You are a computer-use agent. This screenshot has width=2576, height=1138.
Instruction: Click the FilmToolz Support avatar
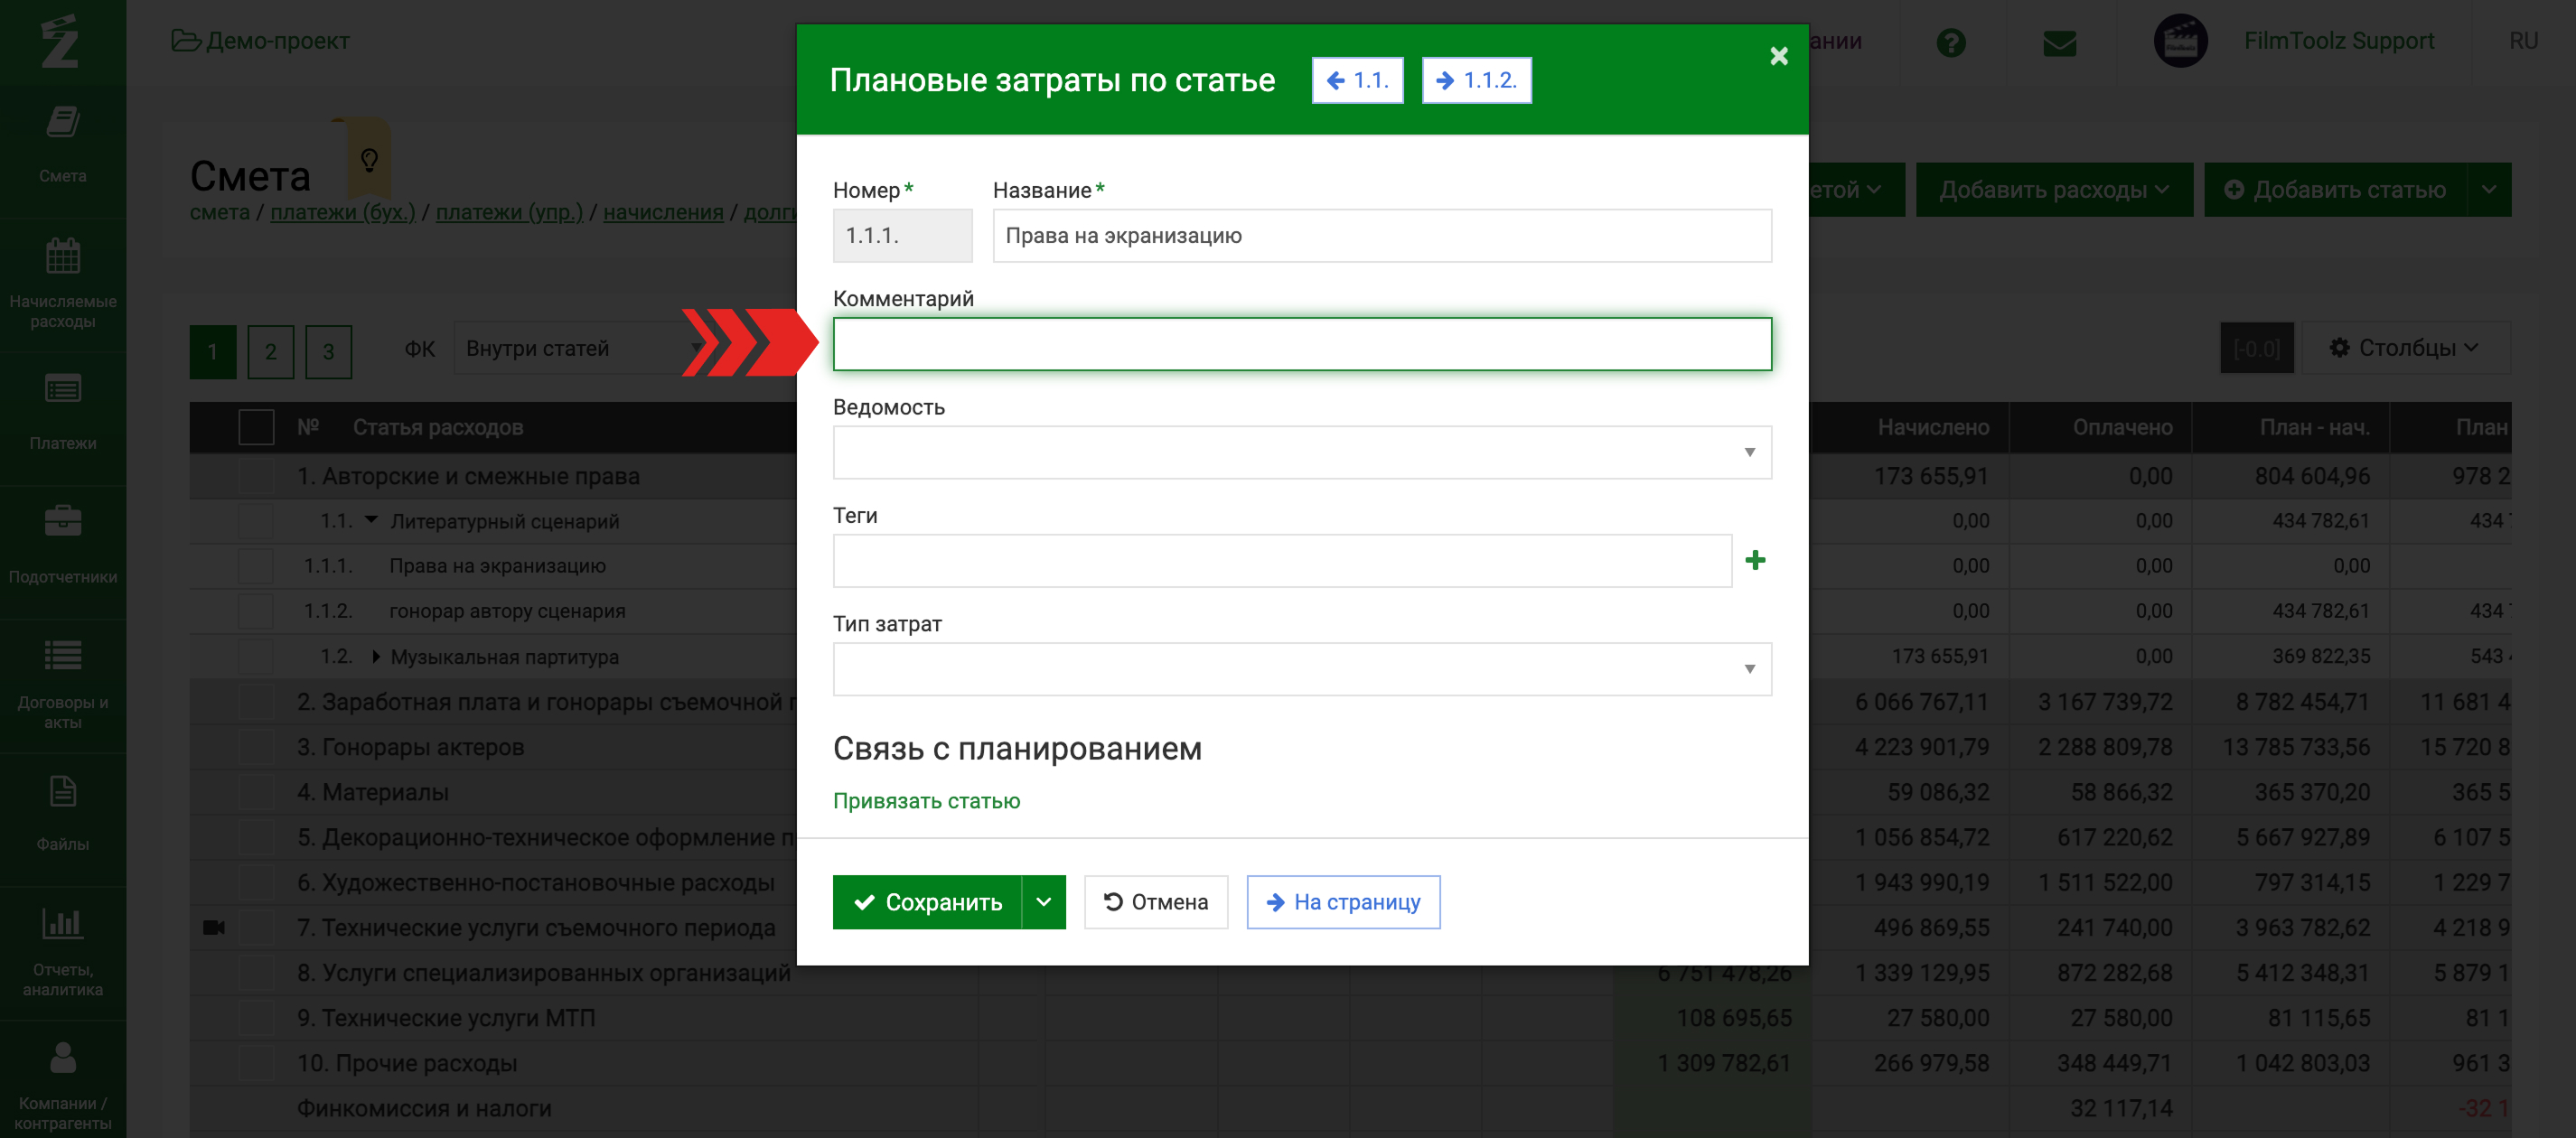click(2180, 41)
